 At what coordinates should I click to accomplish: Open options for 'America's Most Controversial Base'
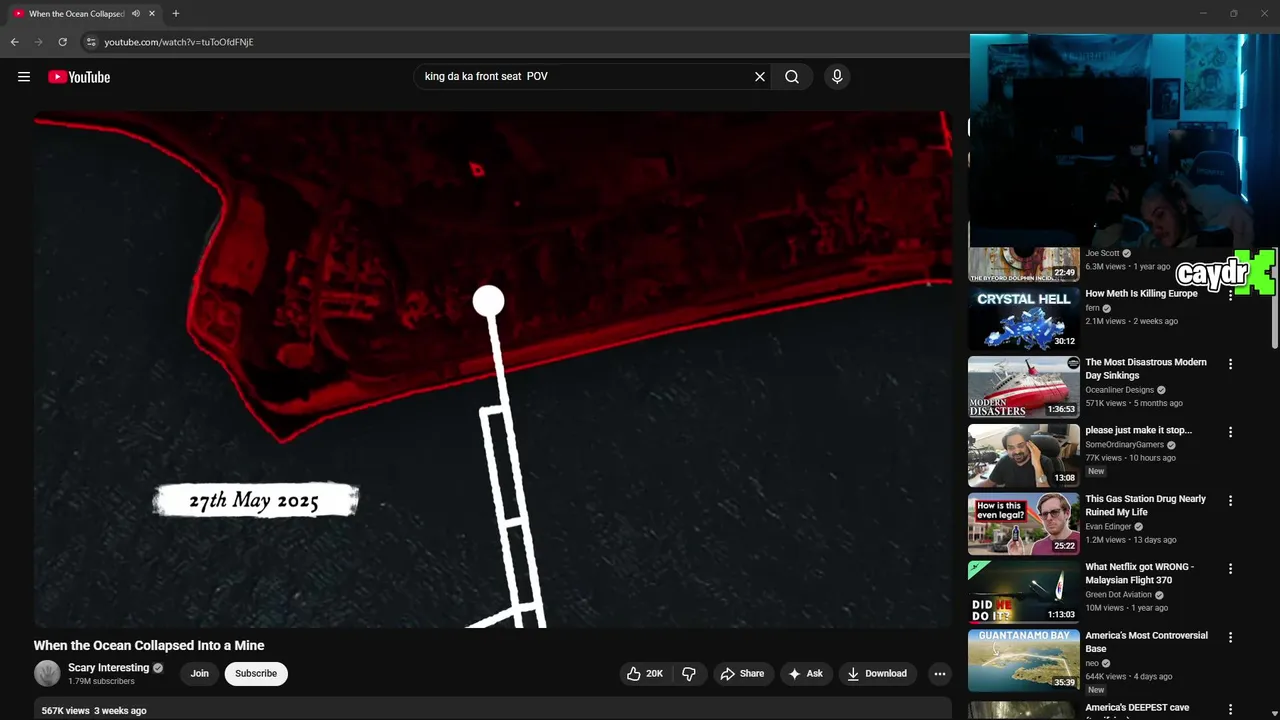[1230, 637]
